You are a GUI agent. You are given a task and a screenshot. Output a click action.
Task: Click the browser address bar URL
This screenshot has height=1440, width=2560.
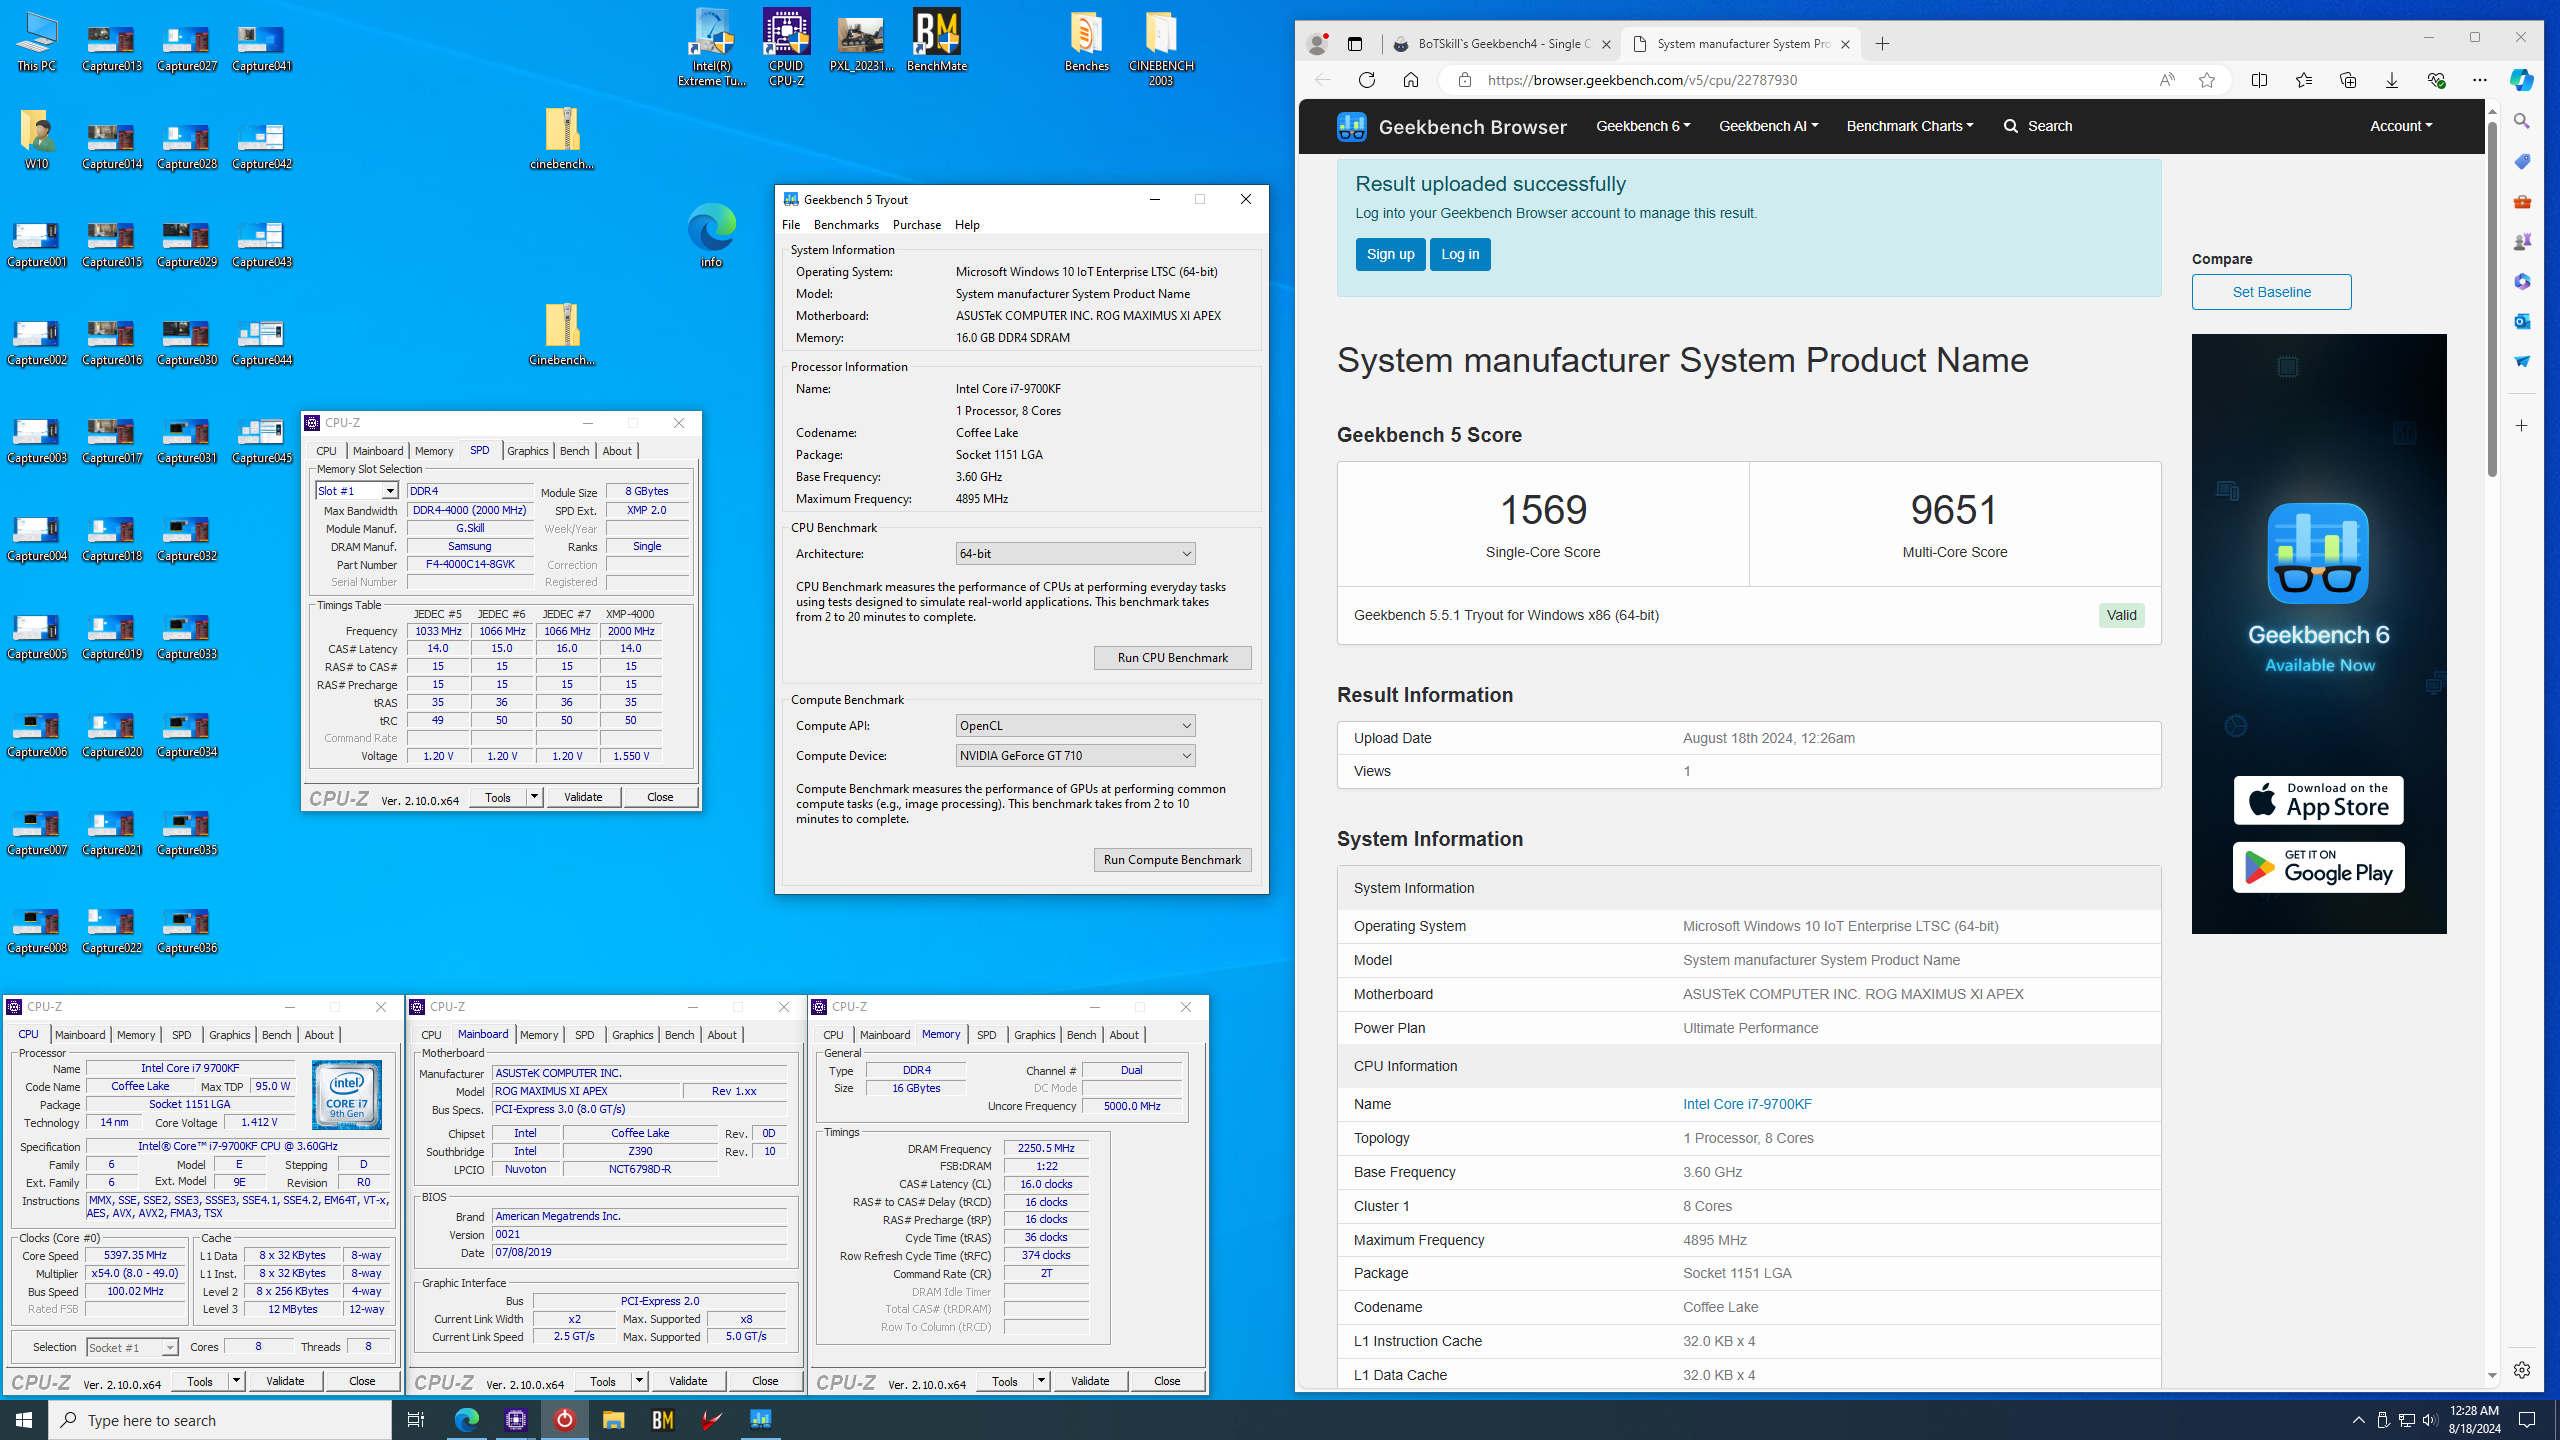click(x=1642, y=80)
